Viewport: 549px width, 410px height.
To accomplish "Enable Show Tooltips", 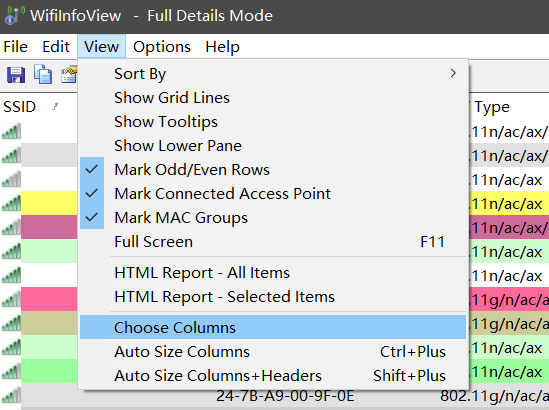I will (273, 121).
